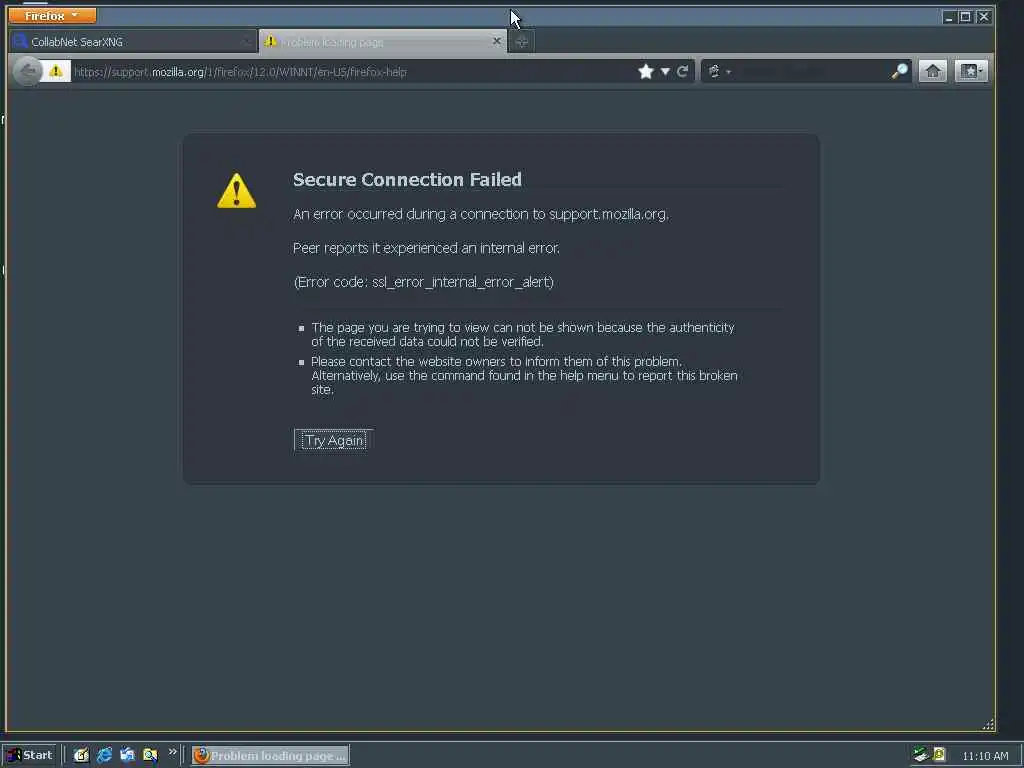Screen dimensions: 1024x768
Task: Click the fourth quick launch search icon
Action: coord(150,755)
